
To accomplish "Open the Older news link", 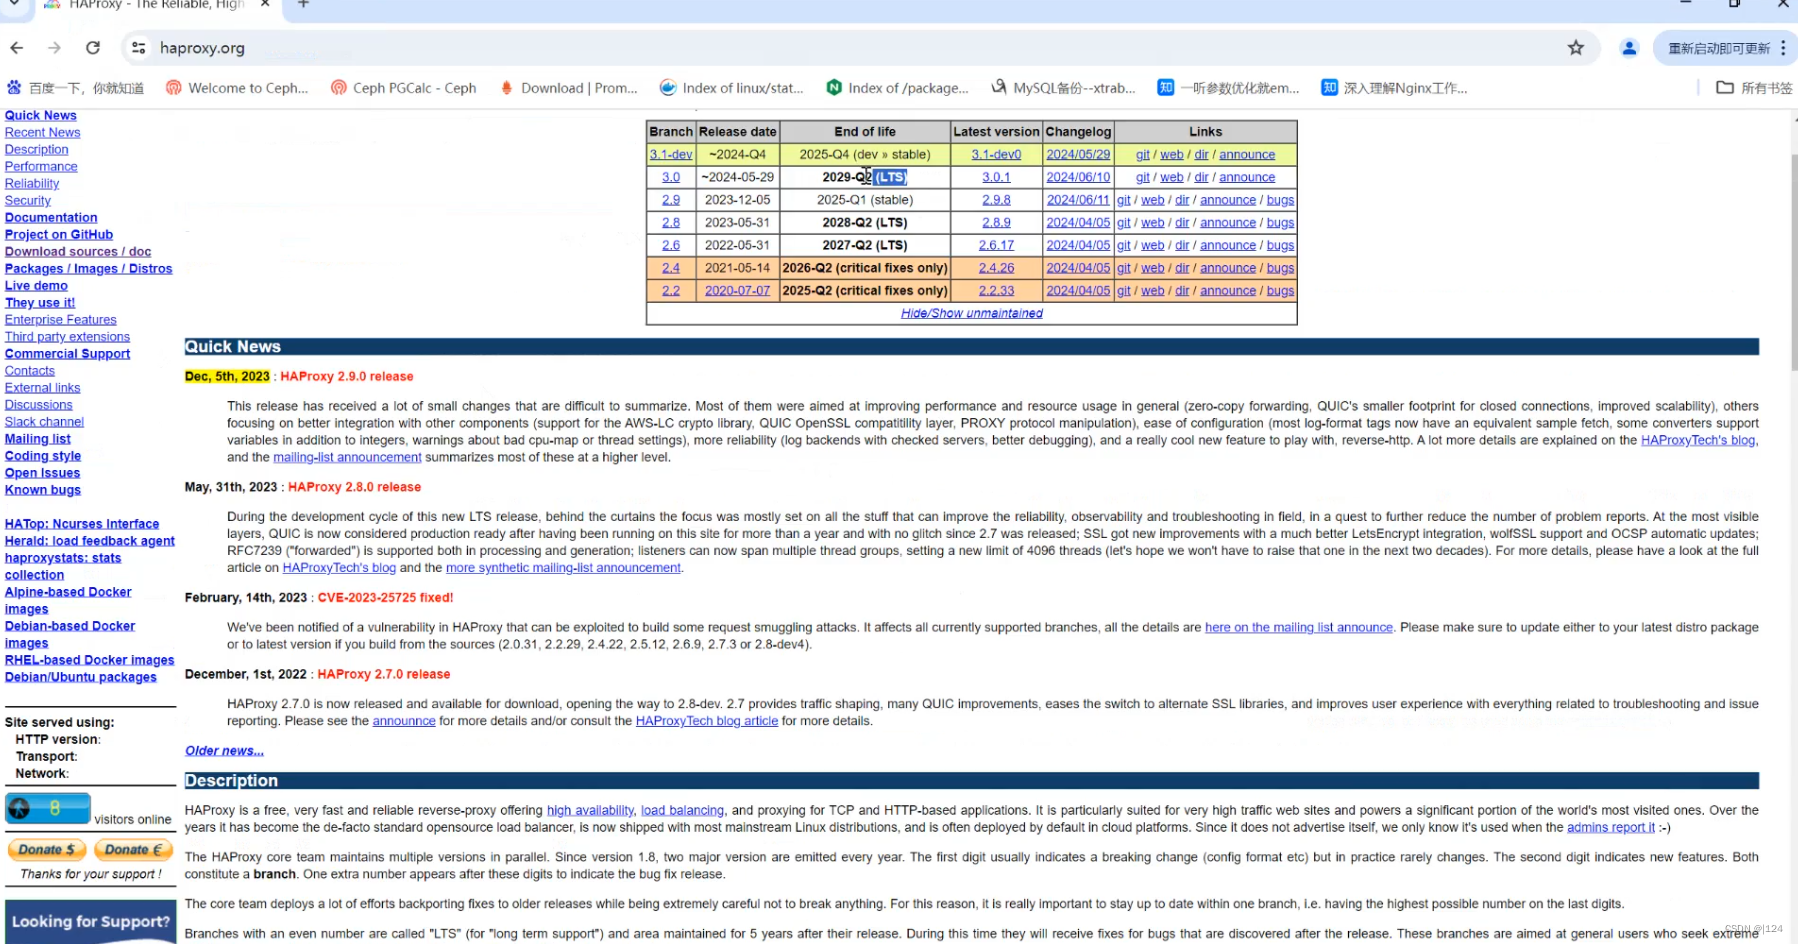I will pyautogui.click(x=224, y=751).
